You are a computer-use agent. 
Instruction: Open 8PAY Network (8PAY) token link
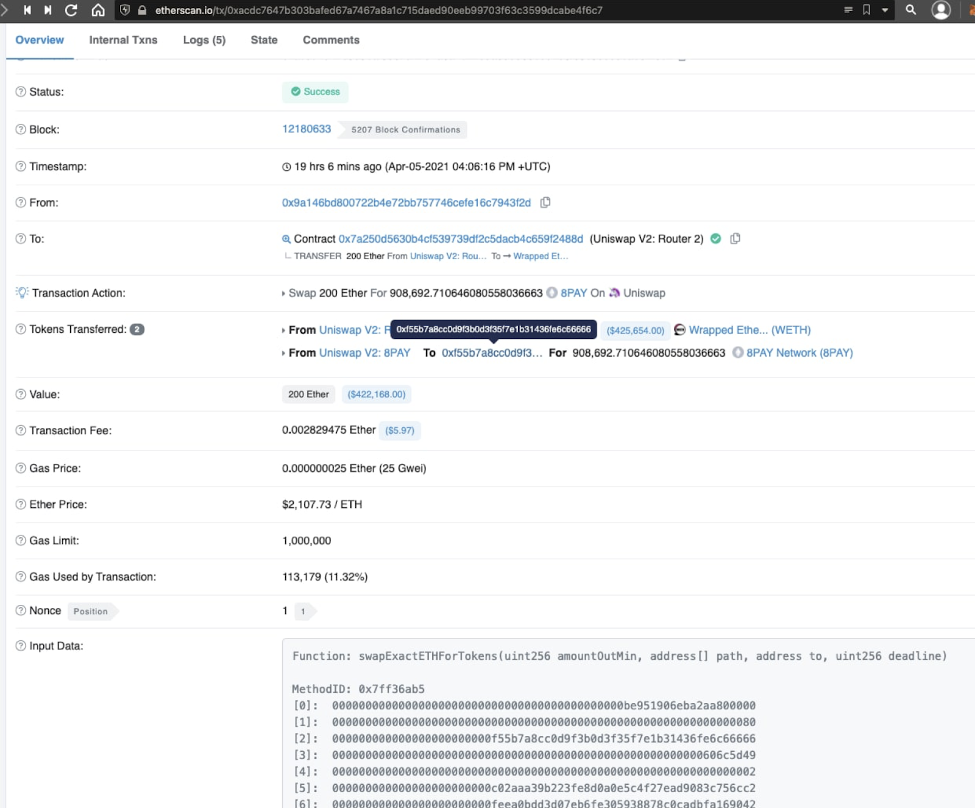click(799, 353)
